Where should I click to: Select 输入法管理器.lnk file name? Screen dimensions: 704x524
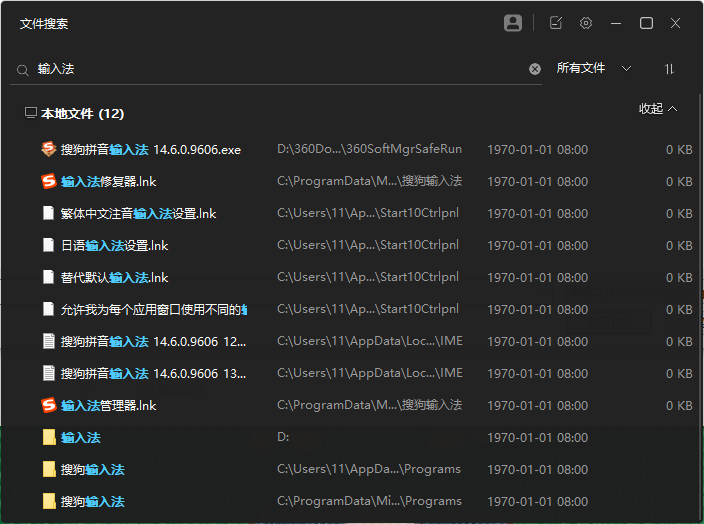(x=109, y=406)
